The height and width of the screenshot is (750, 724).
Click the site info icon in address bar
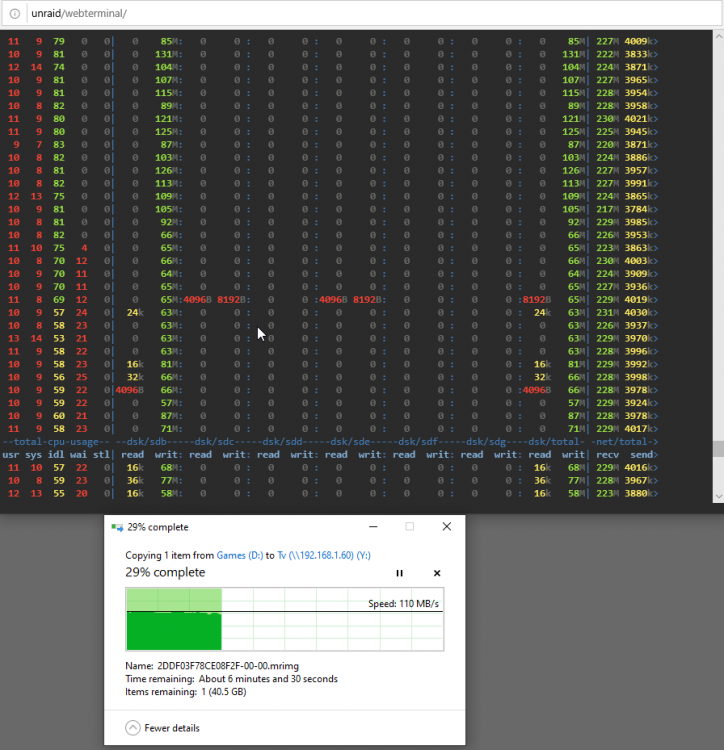tap(15, 13)
